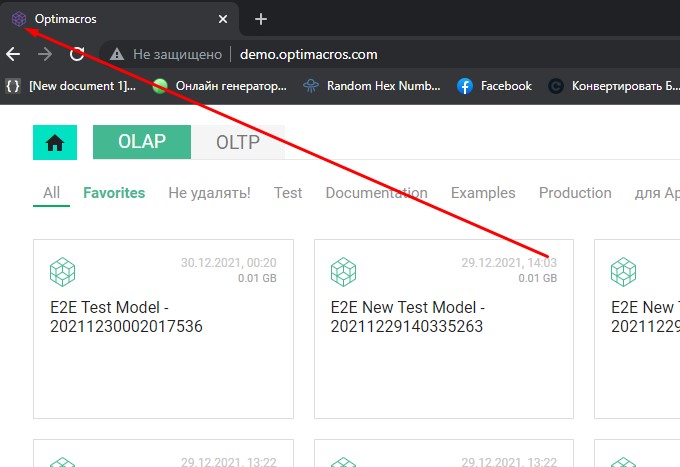The image size is (680, 467).
Task: Open a new browser tab
Action: (x=261, y=19)
